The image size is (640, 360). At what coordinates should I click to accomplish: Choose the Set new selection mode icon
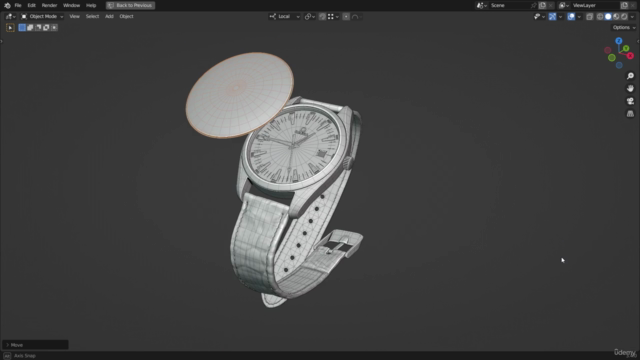(22, 27)
